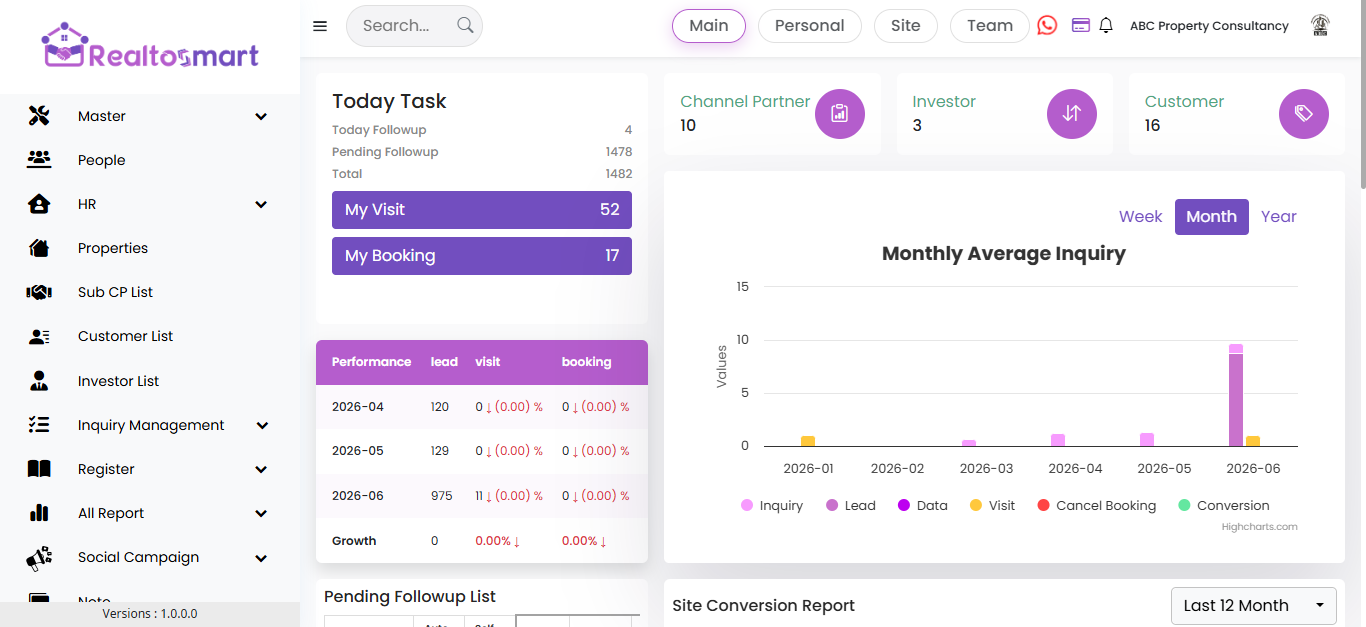Open WhatsApp icon in header
Viewport: 1366px width, 627px height.
click(1047, 26)
